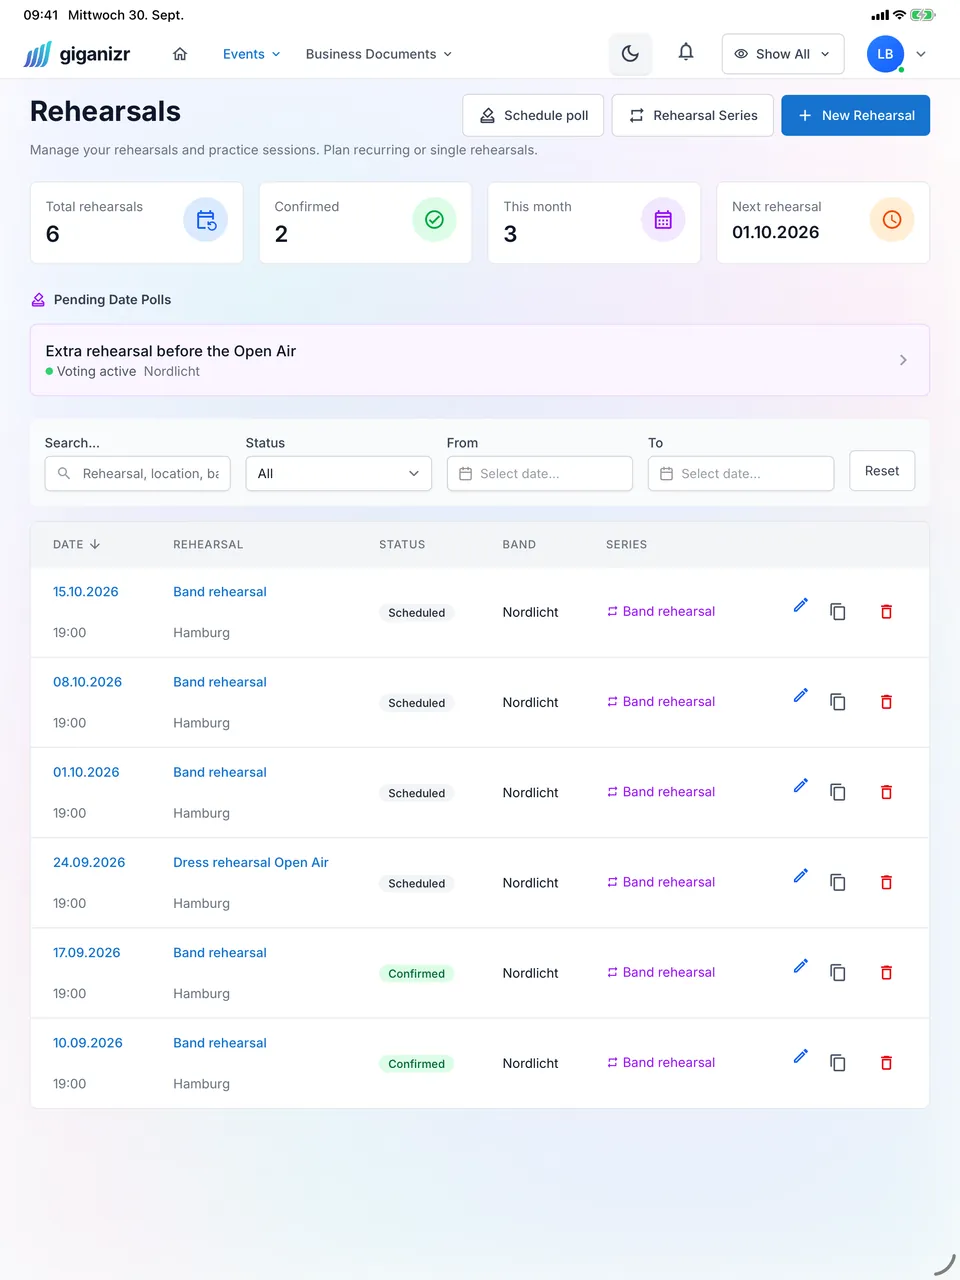Screen dimensions: 960x1280
Task: Create a New Rehearsal
Action: tap(856, 115)
